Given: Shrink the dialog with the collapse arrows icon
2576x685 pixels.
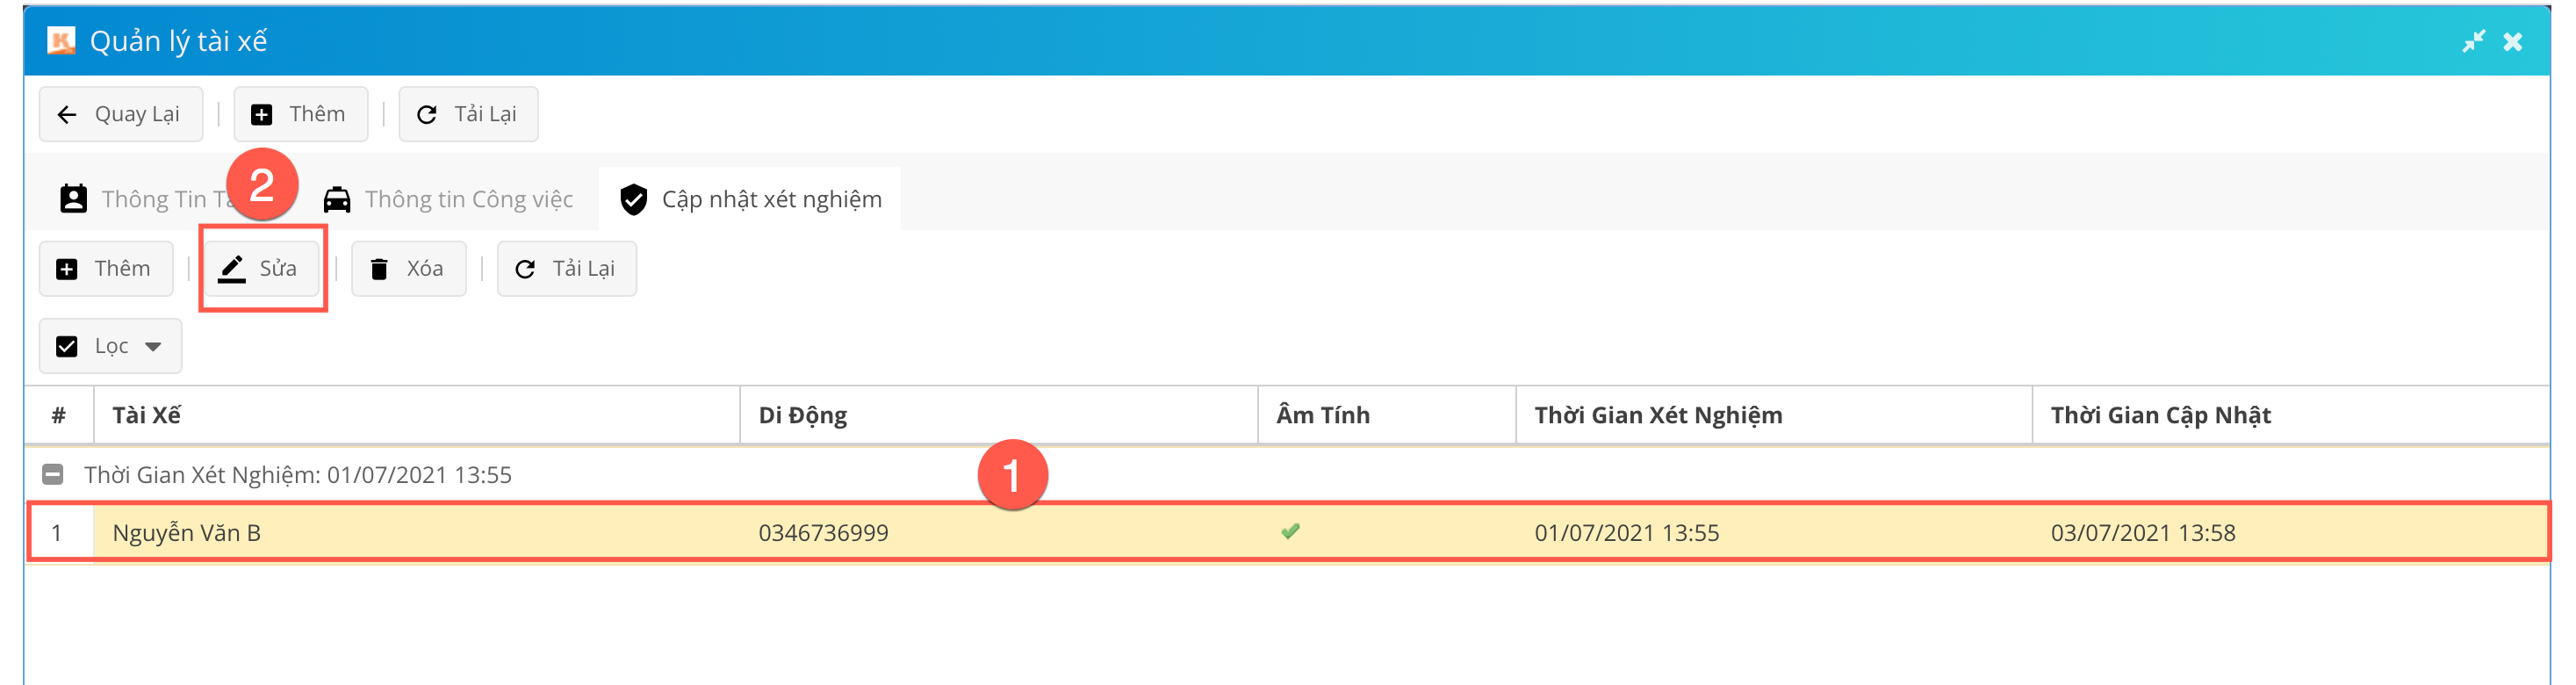Looking at the screenshot, I should [2473, 41].
